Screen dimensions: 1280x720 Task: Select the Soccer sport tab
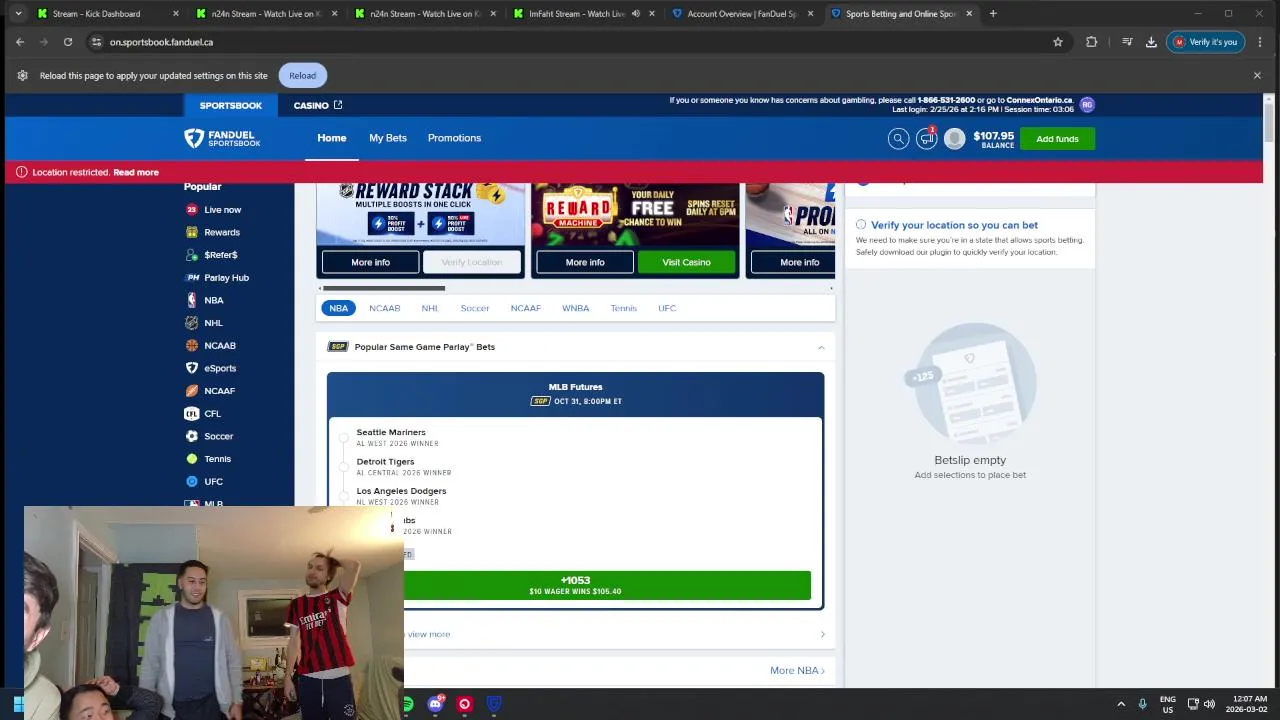click(x=475, y=308)
